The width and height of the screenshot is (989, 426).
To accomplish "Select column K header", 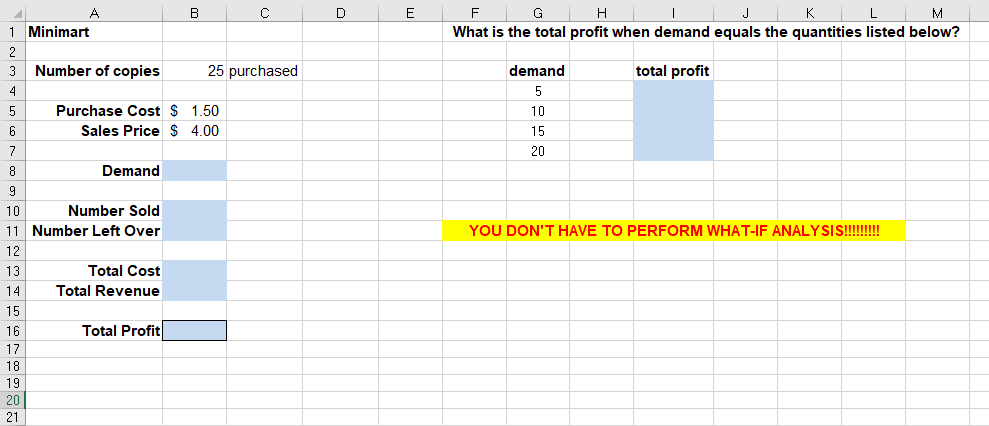I will (x=809, y=13).
